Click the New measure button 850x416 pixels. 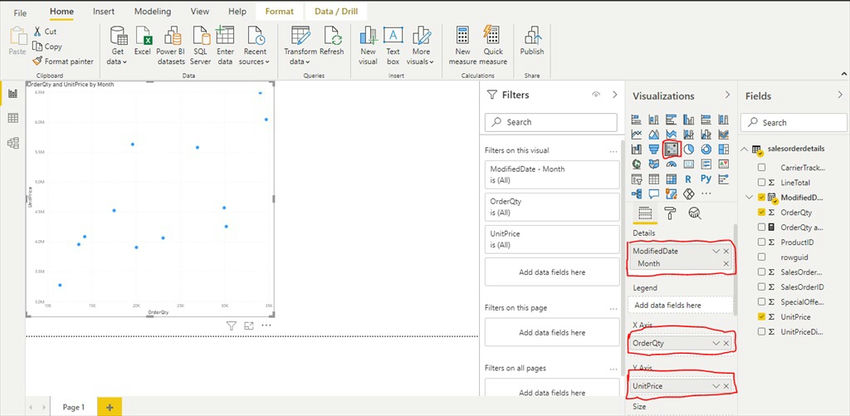point(462,45)
